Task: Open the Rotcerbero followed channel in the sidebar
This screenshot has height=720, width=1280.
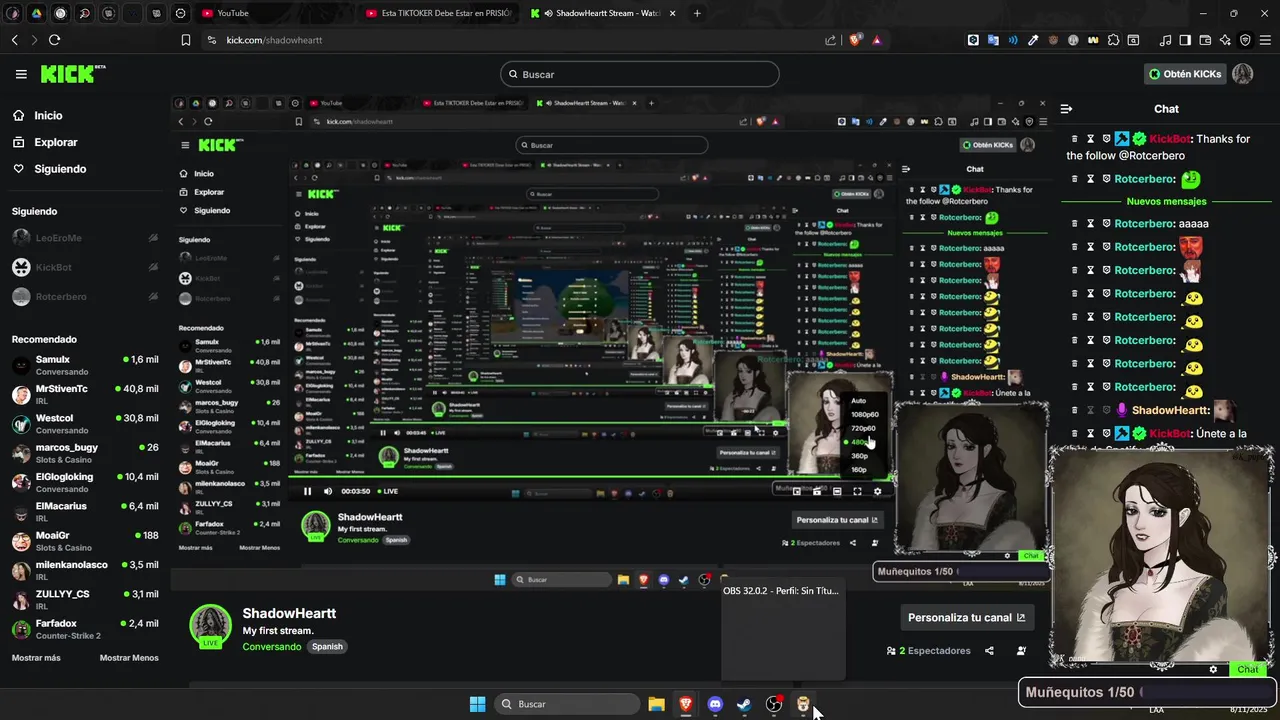Action: tap(85, 297)
